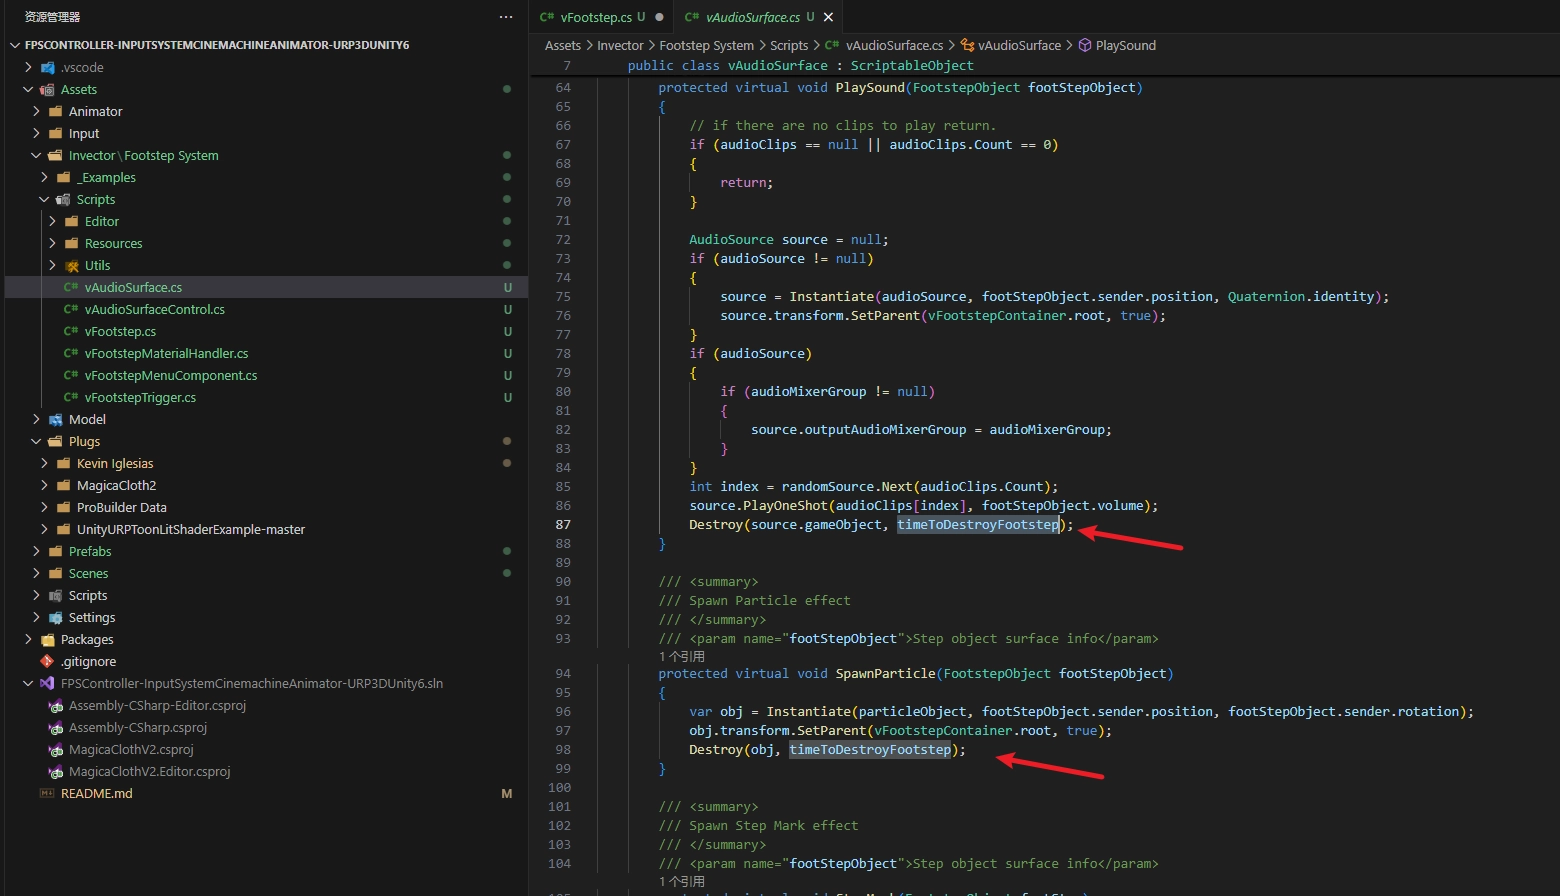This screenshot has width=1560, height=896.
Task: Select the ProBuilder Data folder
Action: pos(122,507)
